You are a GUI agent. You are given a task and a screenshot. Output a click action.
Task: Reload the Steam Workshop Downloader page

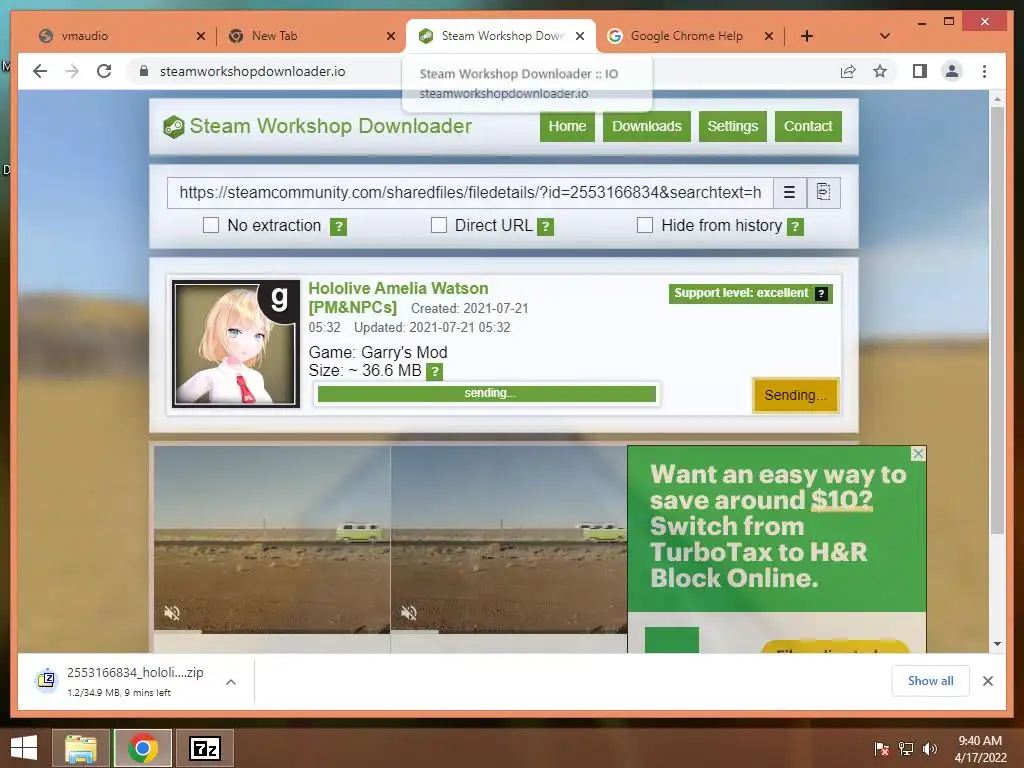(x=104, y=71)
